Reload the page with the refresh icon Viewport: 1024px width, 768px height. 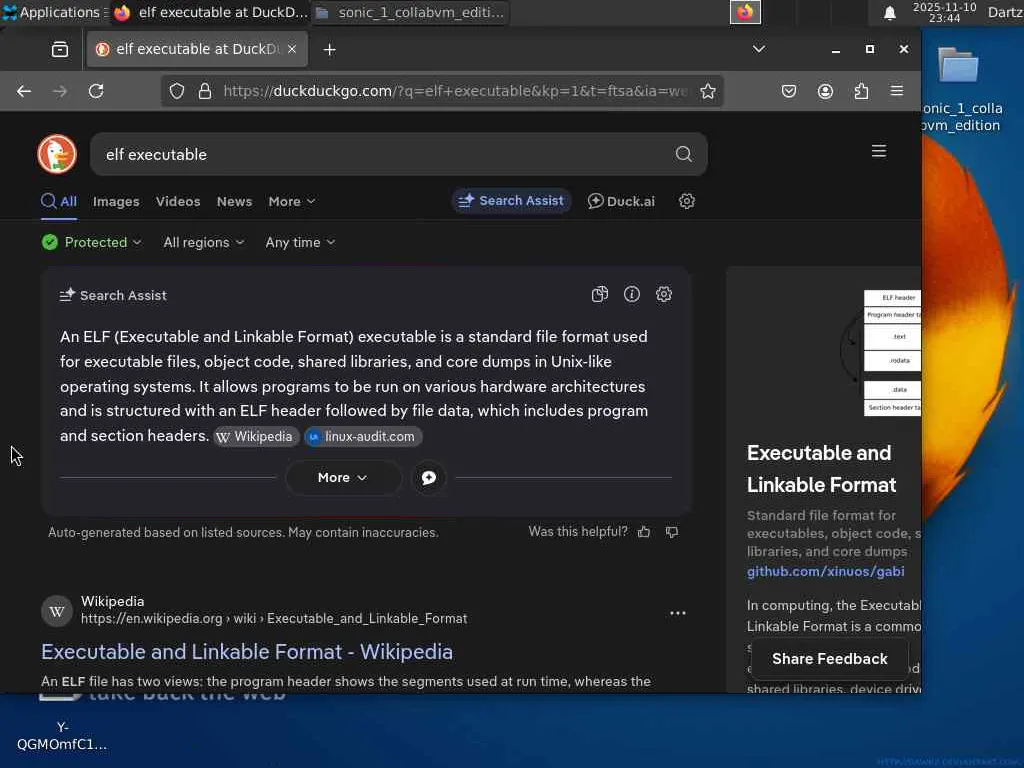pyautogui.click(x=96, y=91)
